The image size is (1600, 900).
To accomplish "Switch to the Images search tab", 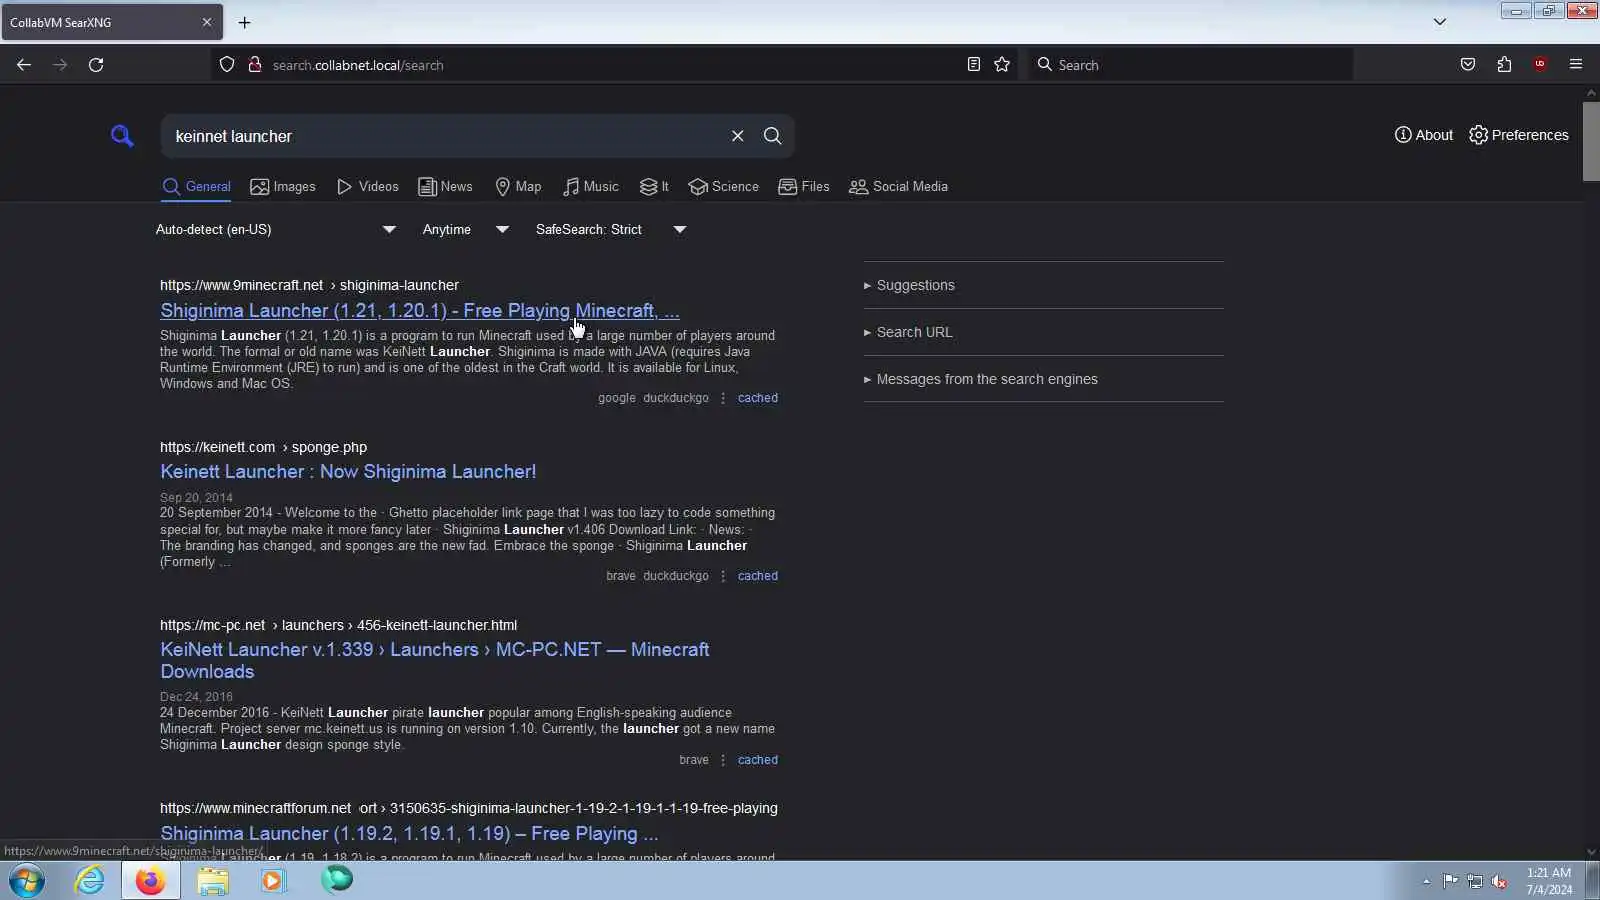I will [x=283, y=187].
